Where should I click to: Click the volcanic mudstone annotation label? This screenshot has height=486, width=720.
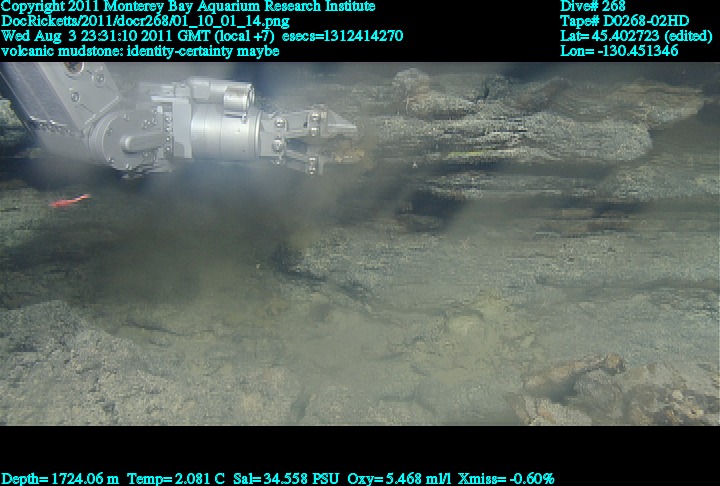pos(140,51)
